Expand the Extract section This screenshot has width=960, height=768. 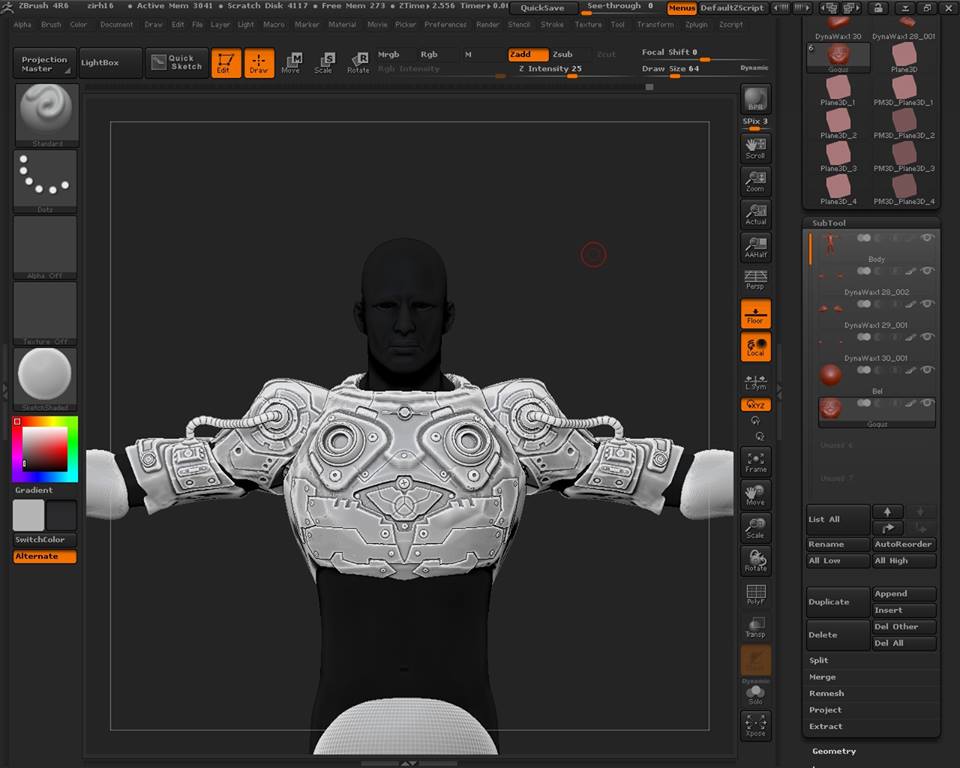[x=826, y=726]
